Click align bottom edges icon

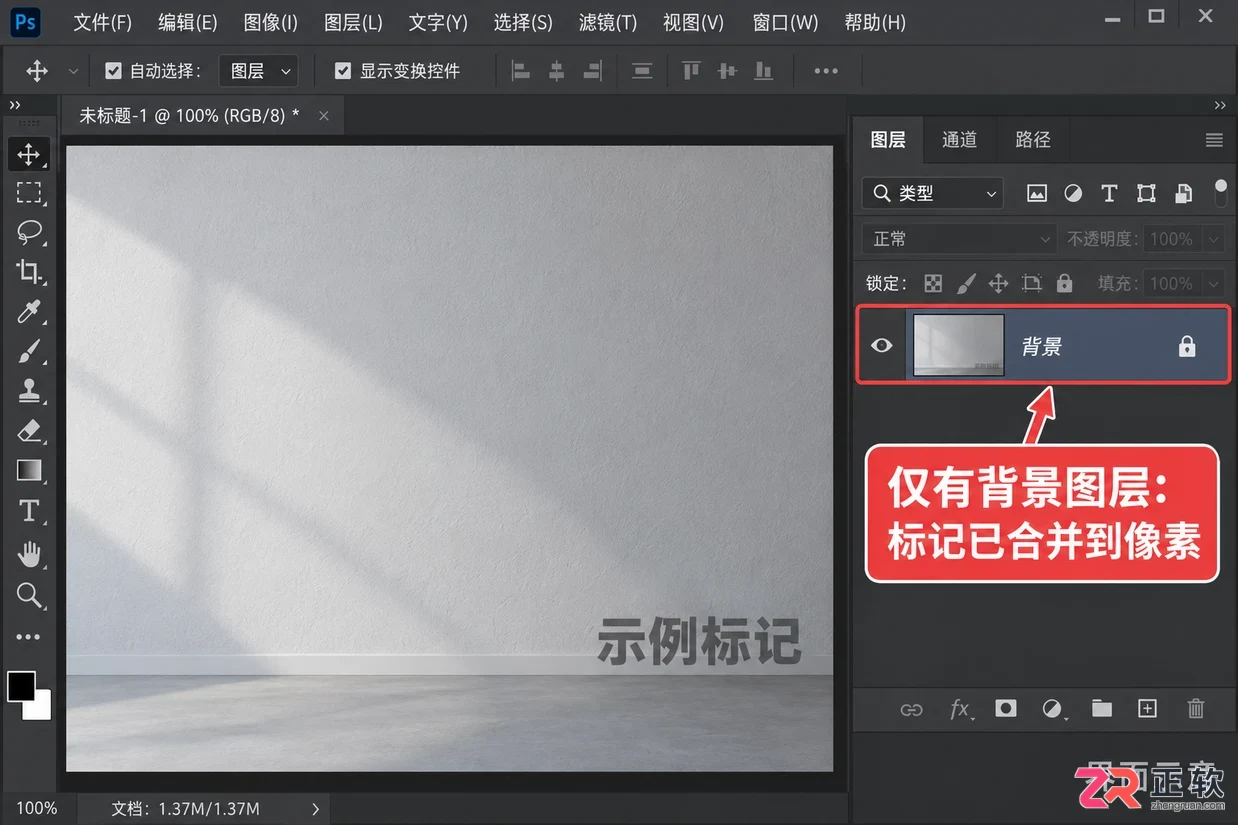click(x=763, y=71)
